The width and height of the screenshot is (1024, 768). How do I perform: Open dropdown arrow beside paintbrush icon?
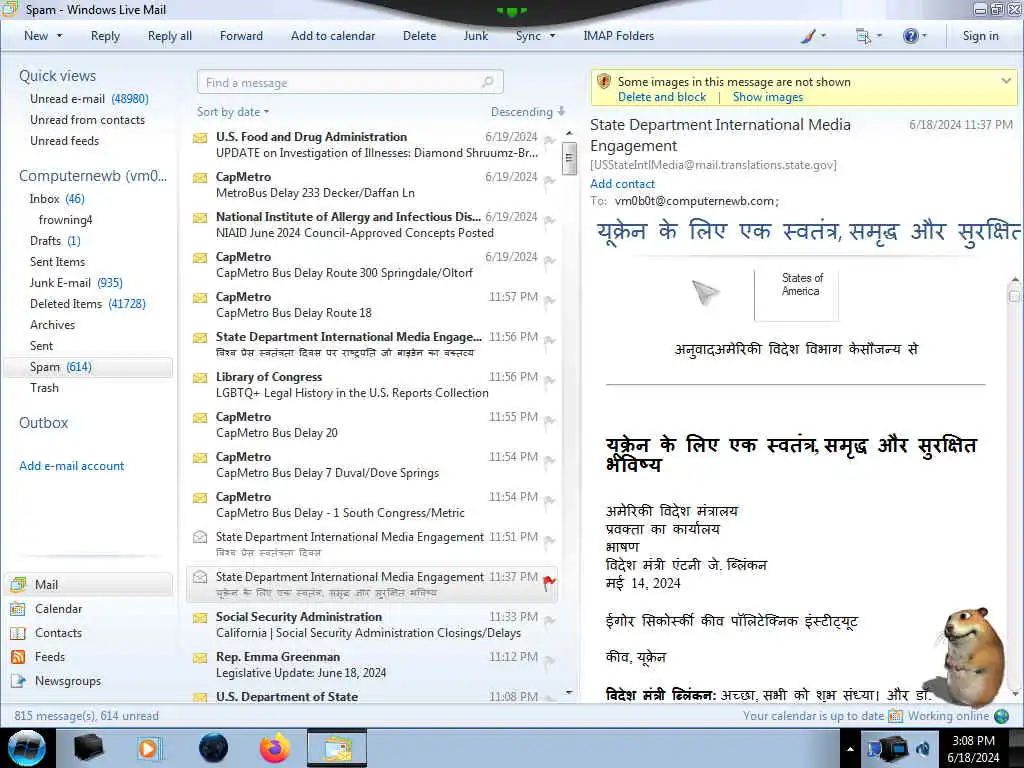pyautogui.click(x=823, y=36)
